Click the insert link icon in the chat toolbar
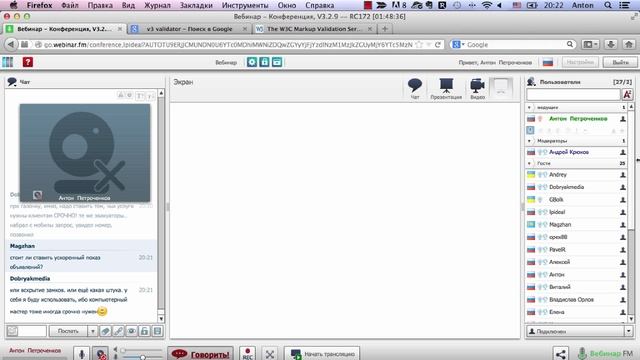 click(x=118, y=331)
